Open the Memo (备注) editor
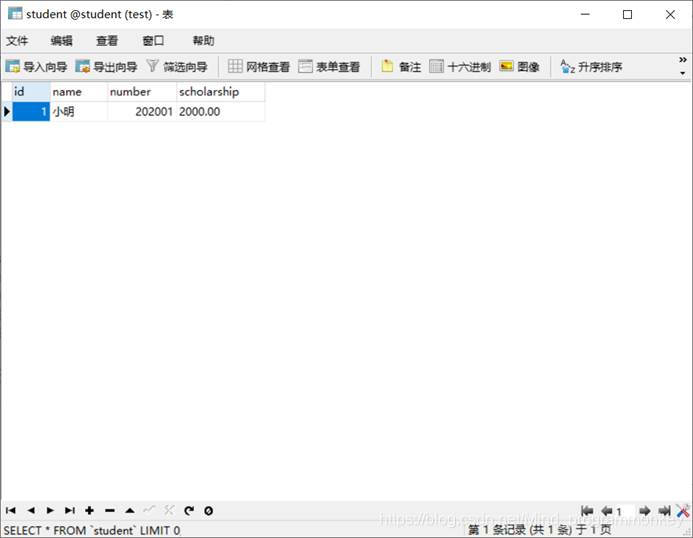This screenshot has width=693, height=538. tap(401, 67)
